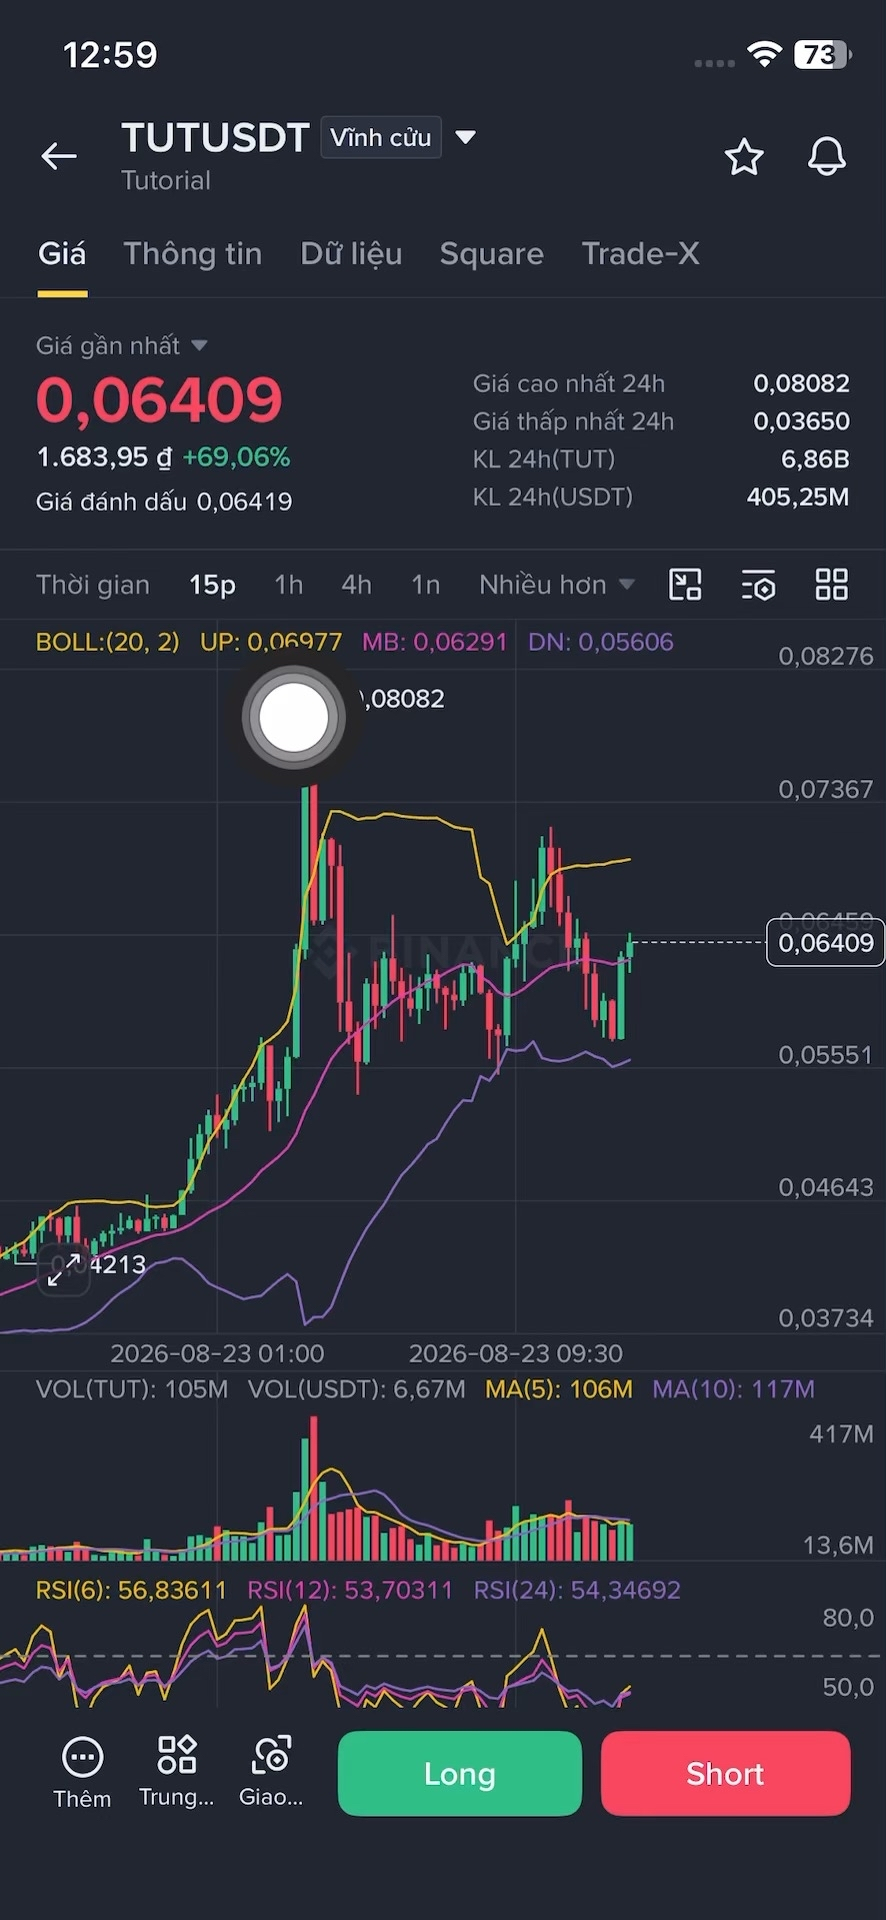The width and height of the screenshot is (886, 1920).
Task: Tap the last price 0,06409 in red
Action: pyautogui.click(x=160, y=400)
